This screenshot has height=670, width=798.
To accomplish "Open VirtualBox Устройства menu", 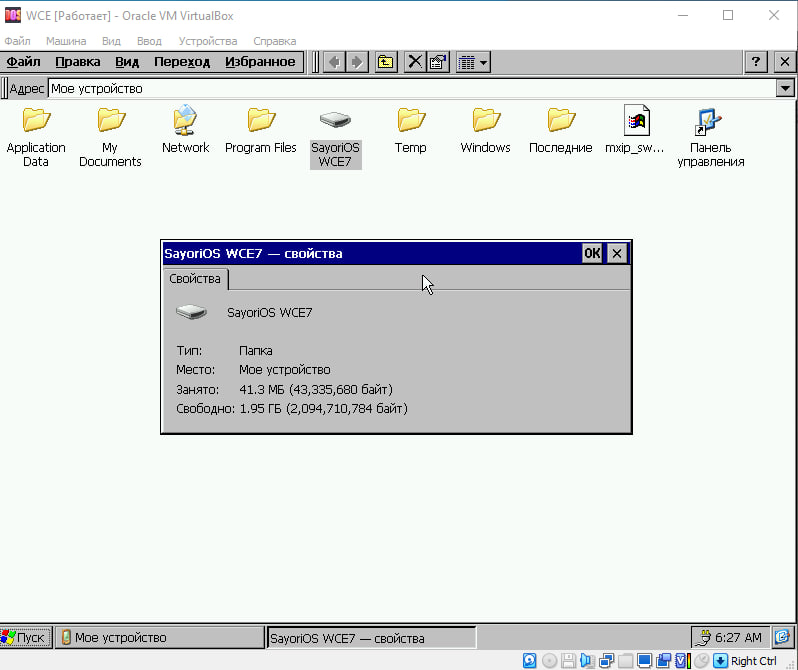I will (208, 41).
